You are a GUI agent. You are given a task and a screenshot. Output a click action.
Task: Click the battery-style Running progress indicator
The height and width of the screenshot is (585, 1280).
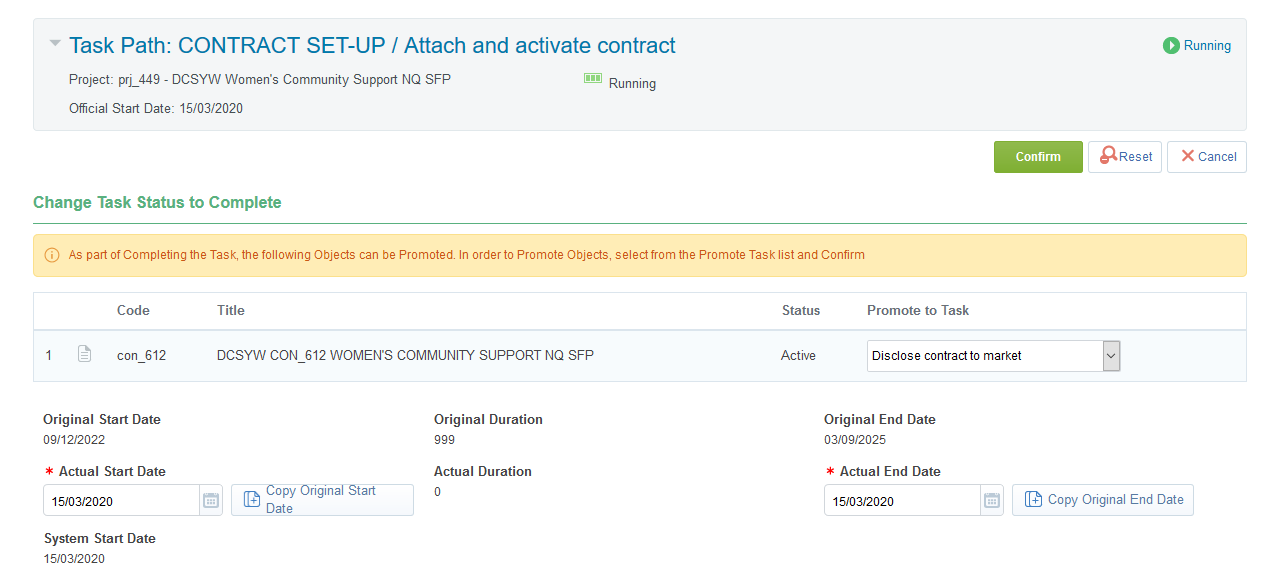[x=593, y=78]
